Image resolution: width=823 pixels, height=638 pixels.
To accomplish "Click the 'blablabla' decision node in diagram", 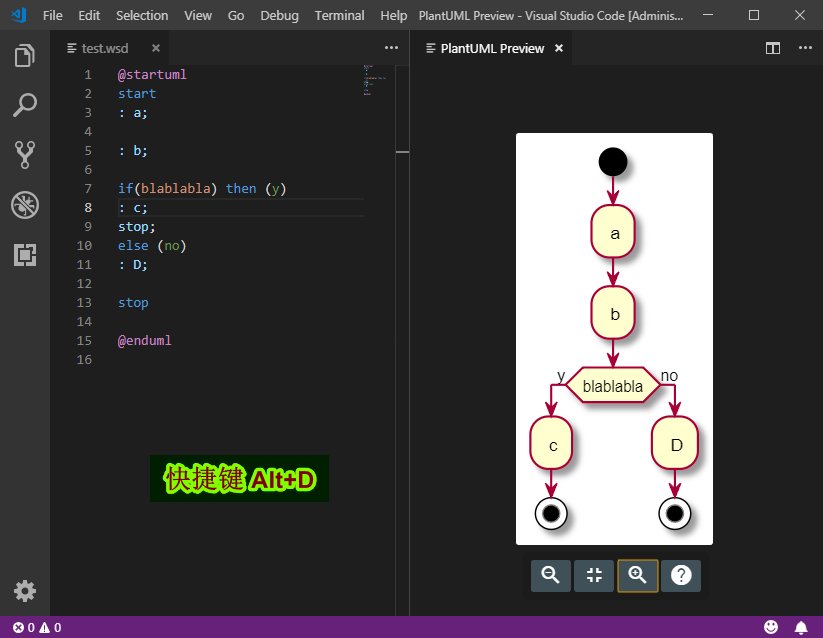I will [x=613, y=386].
